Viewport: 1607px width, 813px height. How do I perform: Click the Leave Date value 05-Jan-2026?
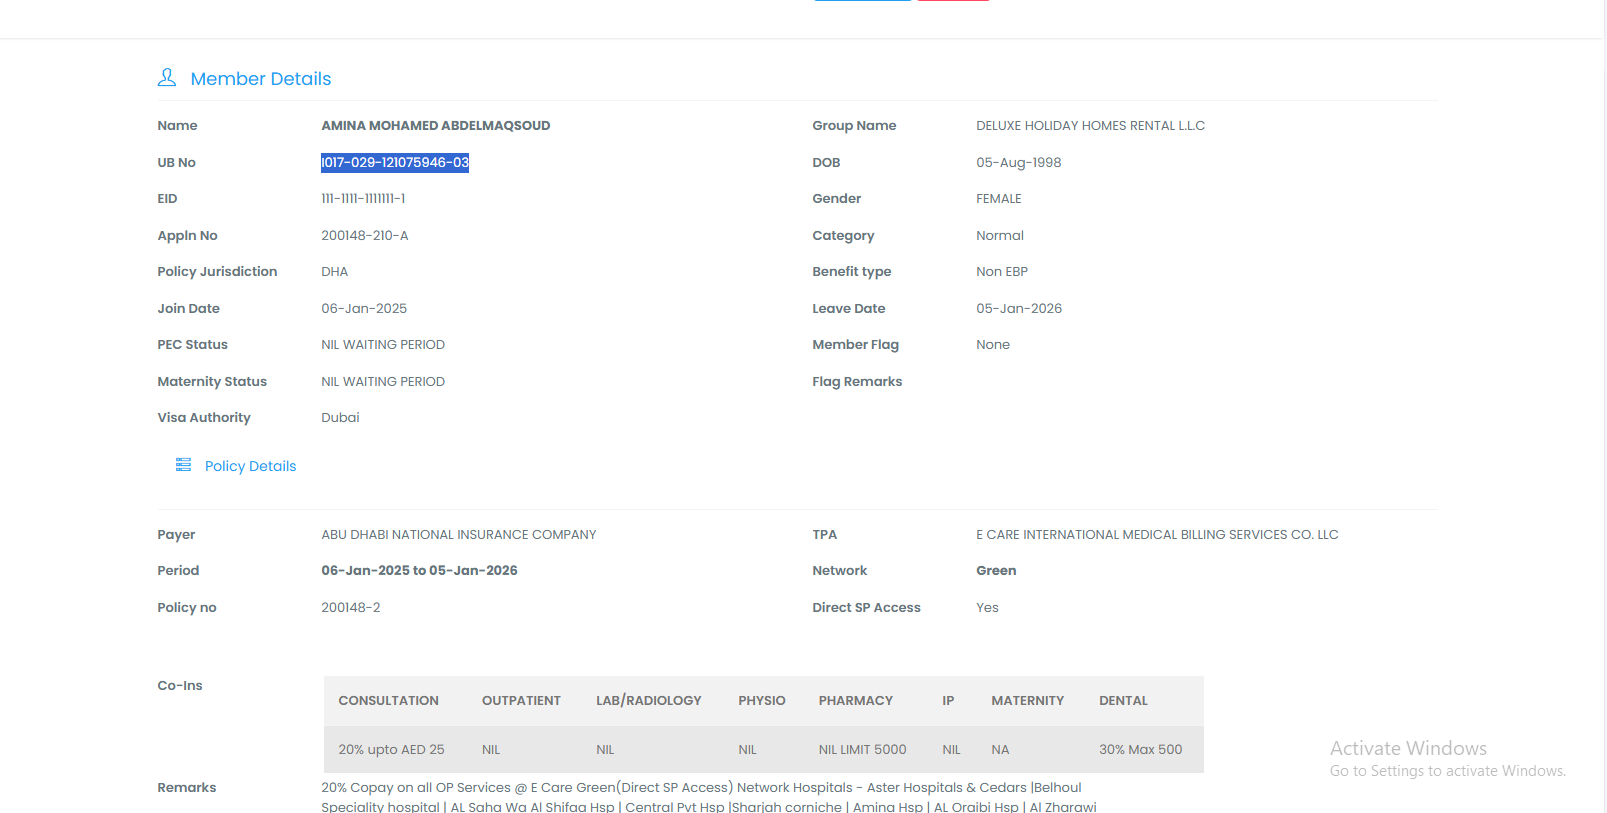(1018, 309)
